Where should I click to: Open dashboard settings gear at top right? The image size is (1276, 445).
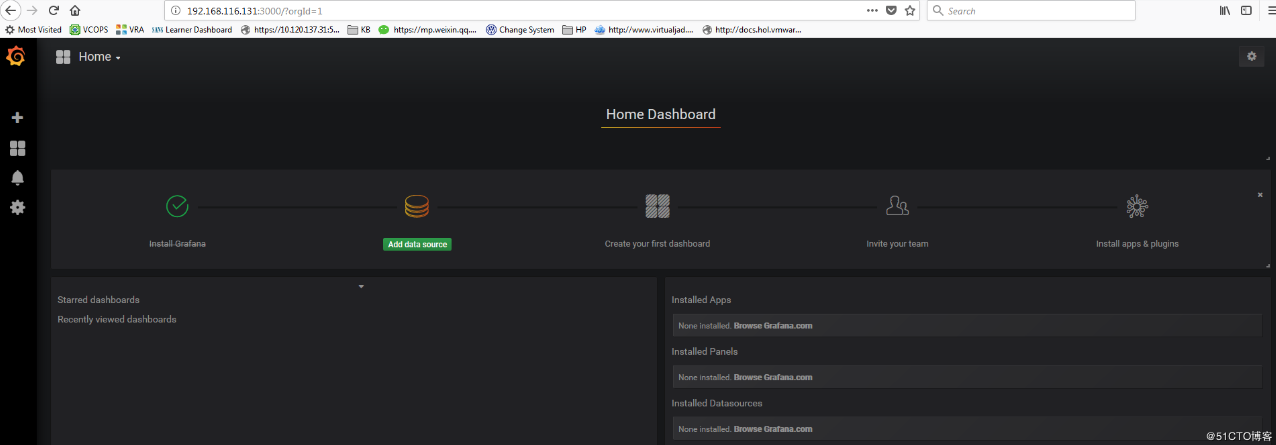click(1251, 57)
